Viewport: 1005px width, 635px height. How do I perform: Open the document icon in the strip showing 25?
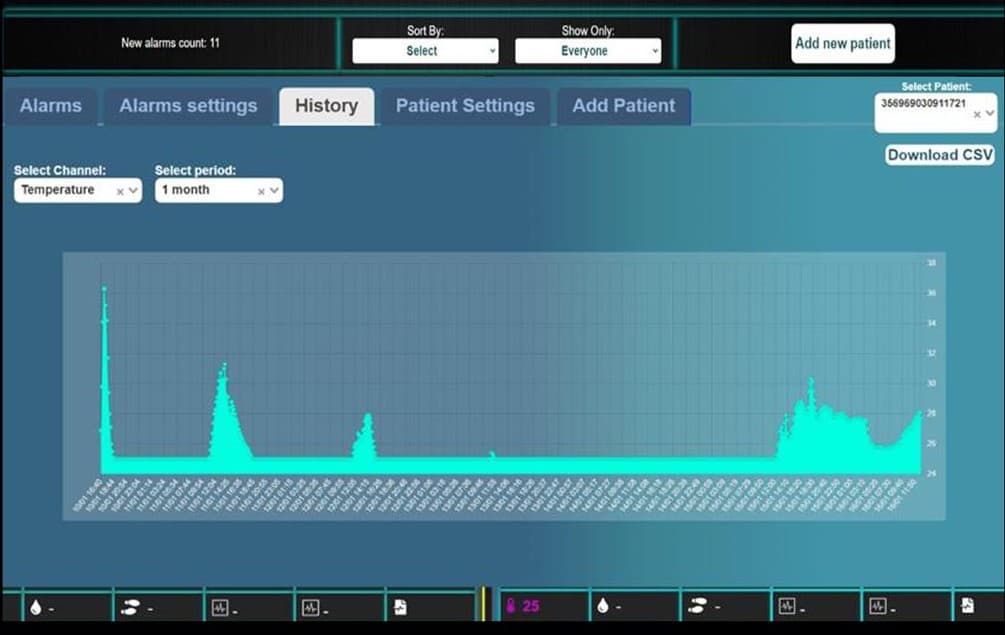coord(967,606)
